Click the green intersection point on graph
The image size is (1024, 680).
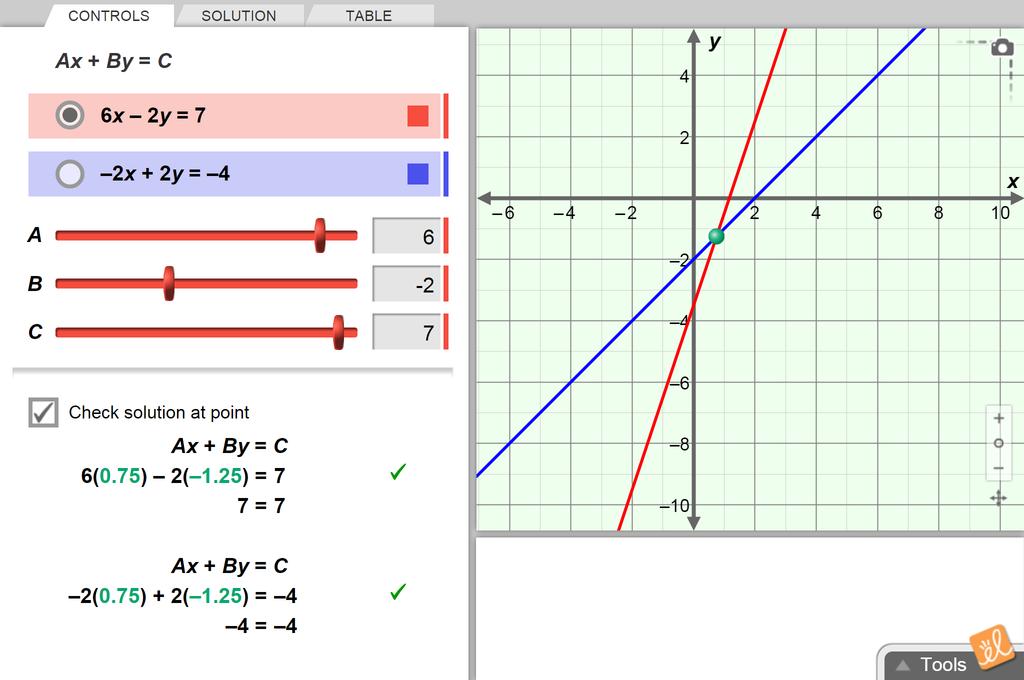pos(716,236)
